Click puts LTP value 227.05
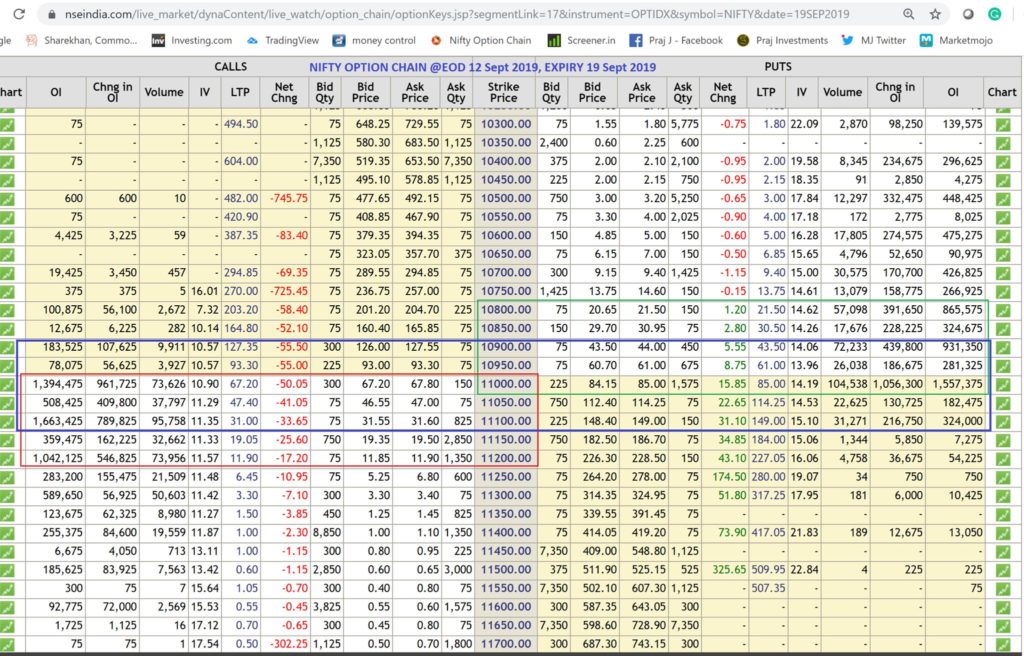Screen dimensions: 1024x656 tap(768, 459)
